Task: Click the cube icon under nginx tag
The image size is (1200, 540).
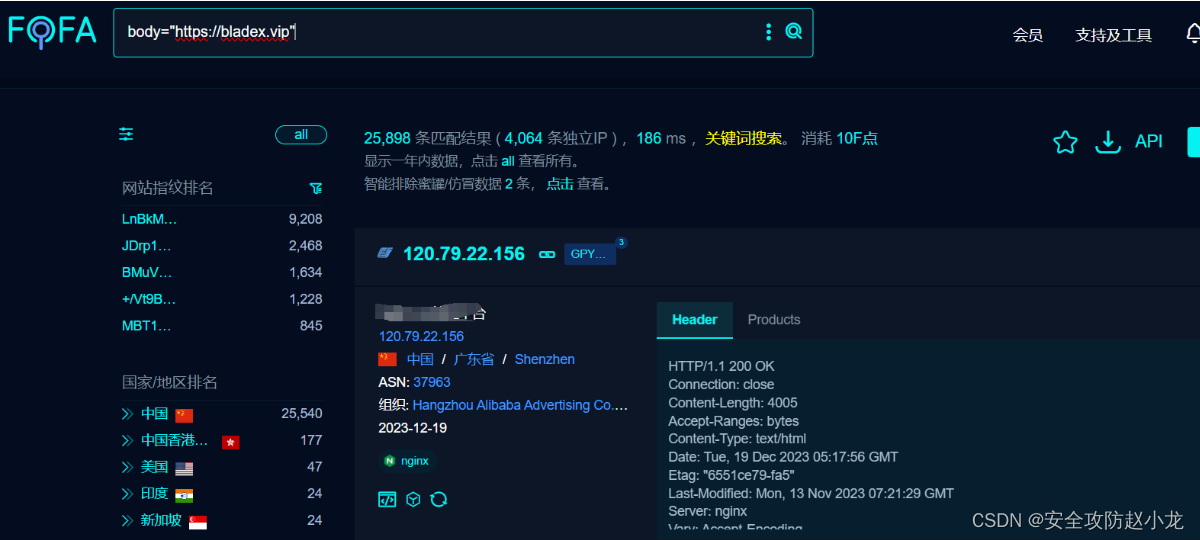Action: click(x=413, y=499)
